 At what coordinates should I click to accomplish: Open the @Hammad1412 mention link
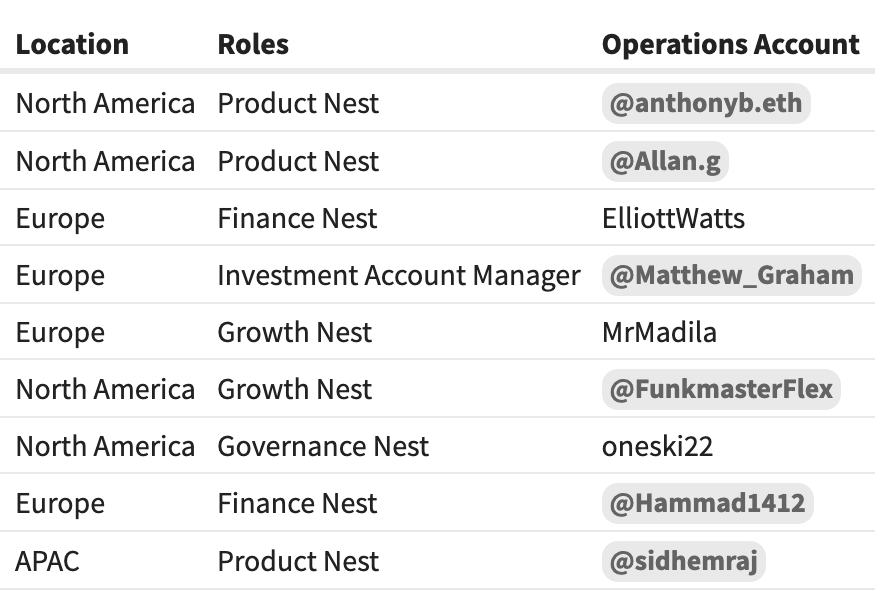point(707,503)
